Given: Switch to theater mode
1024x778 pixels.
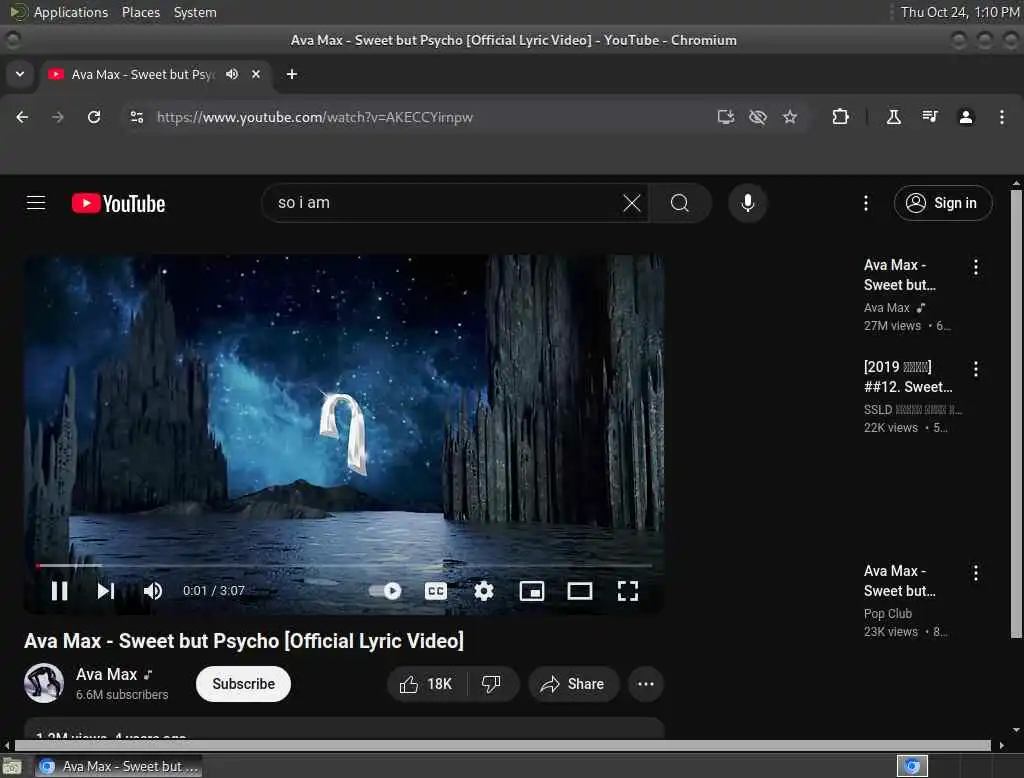Looking at the screenshot, I should (579, 591).
